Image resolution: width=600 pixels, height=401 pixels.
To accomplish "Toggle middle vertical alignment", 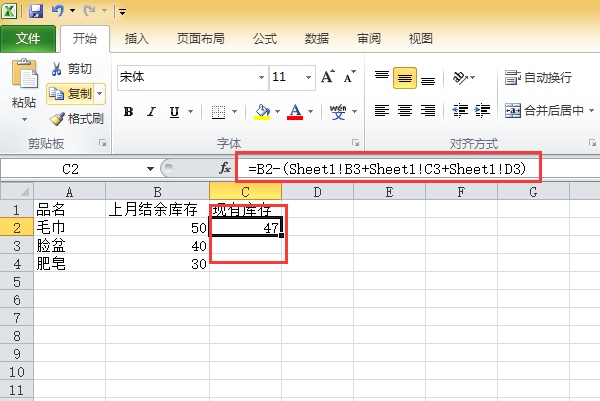I will tap(405, 78).
